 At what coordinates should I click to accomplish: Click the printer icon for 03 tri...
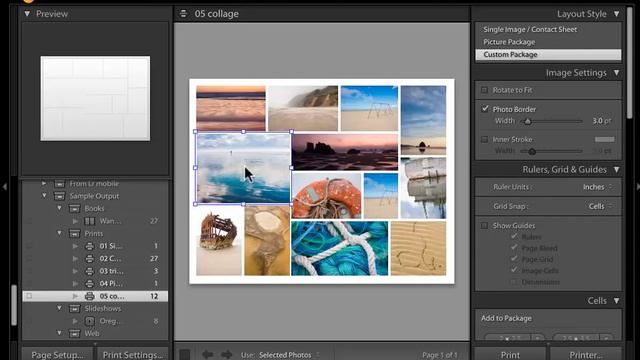[x=89, y=271]
